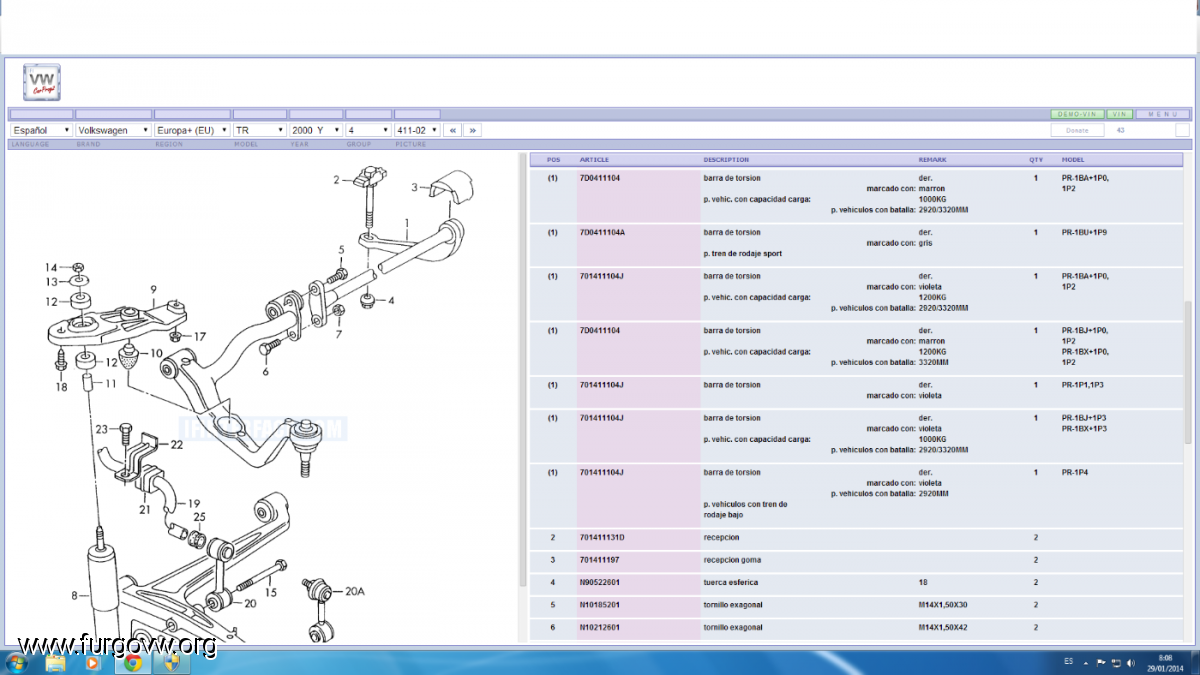The width and height of the screenshot is (1200, 675).
Task: Go to next picture with » button
Action: tap(472, 130)
